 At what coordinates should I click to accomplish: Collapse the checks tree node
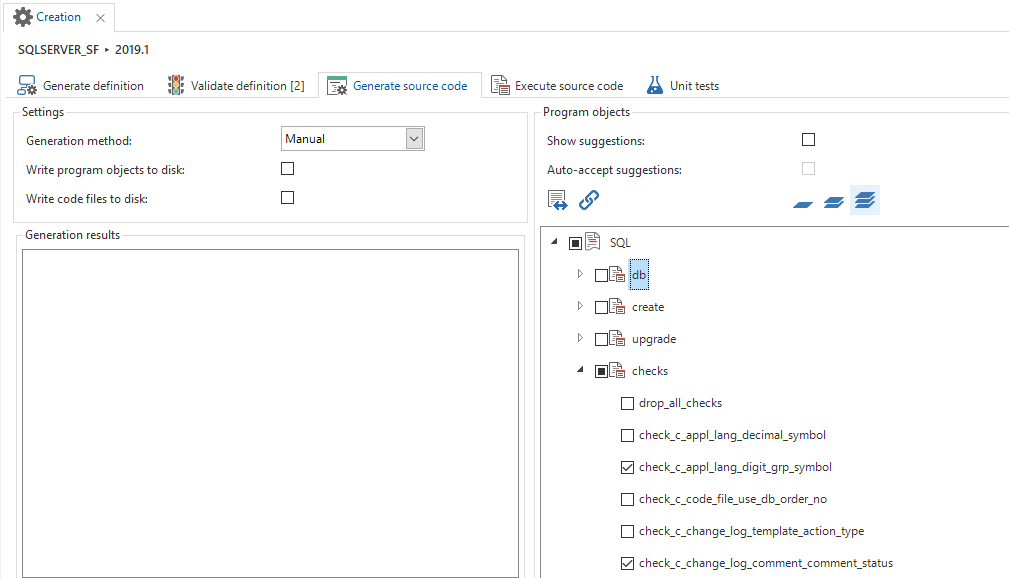[580, 370]
